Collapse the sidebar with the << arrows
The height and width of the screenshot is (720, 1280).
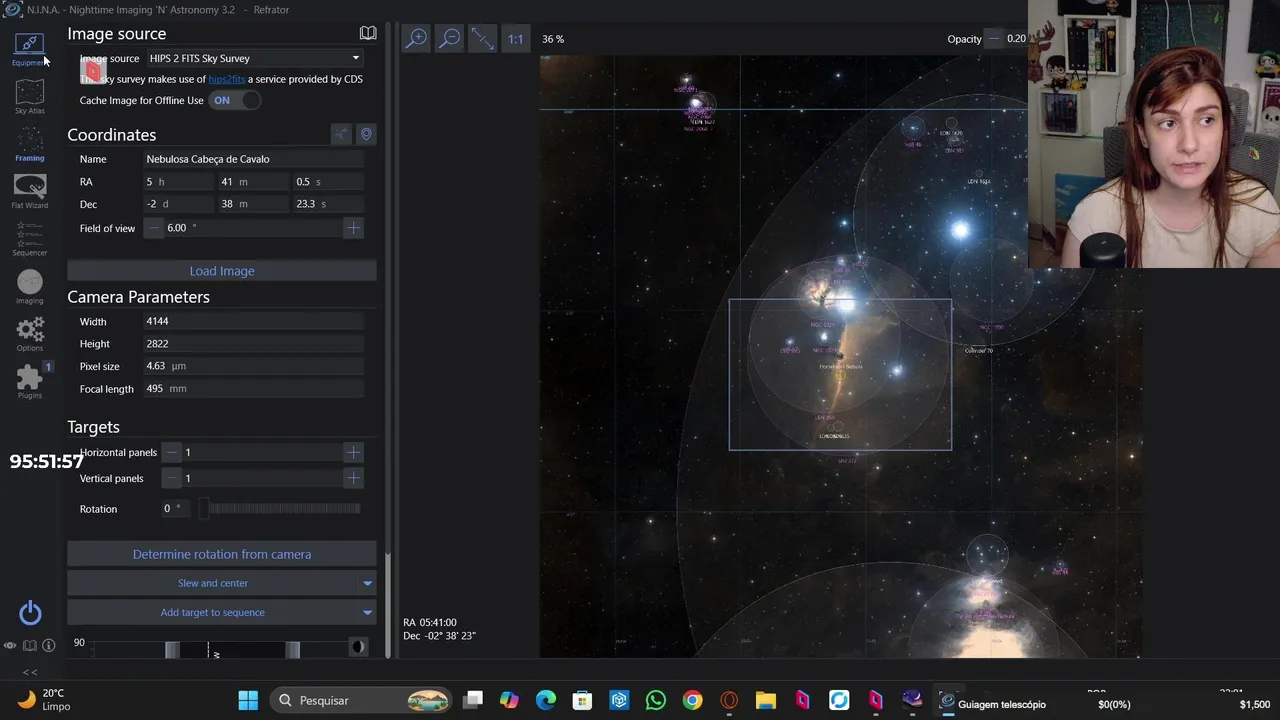30,672
